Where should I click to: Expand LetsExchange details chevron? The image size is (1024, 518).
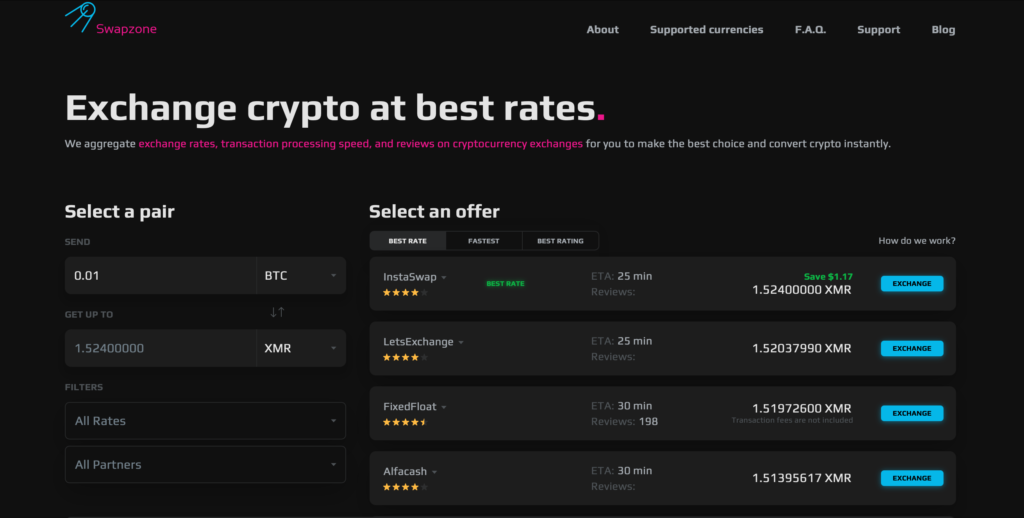point(461,342)
